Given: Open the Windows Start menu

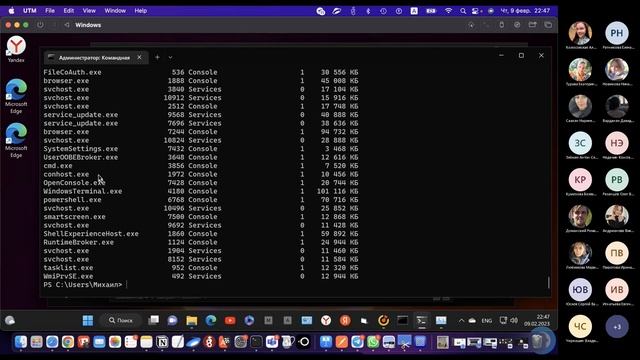Looking at the screenshot, I should pos(88,320).
